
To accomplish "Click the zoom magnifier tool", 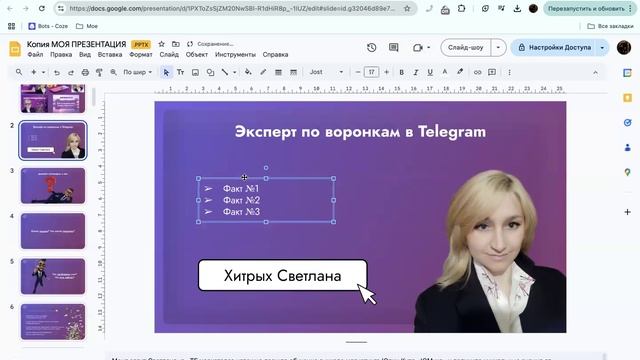I will (x=113, y=72).
